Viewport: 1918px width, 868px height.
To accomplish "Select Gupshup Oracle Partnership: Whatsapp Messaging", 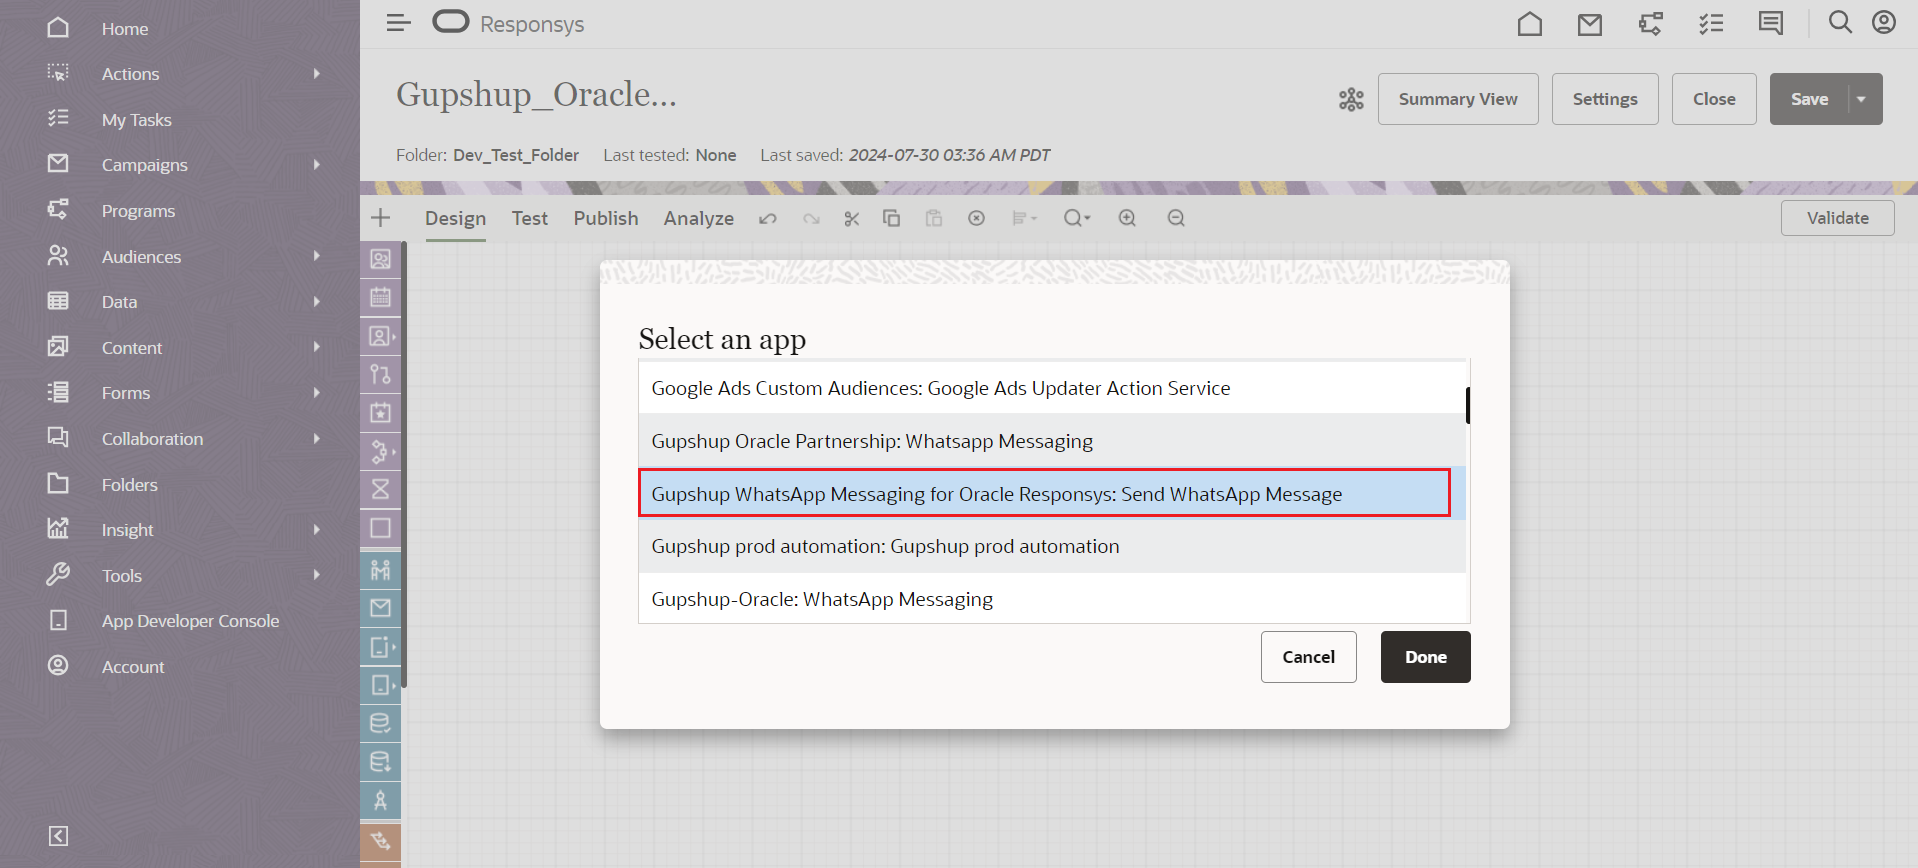I will (1052, 441).
